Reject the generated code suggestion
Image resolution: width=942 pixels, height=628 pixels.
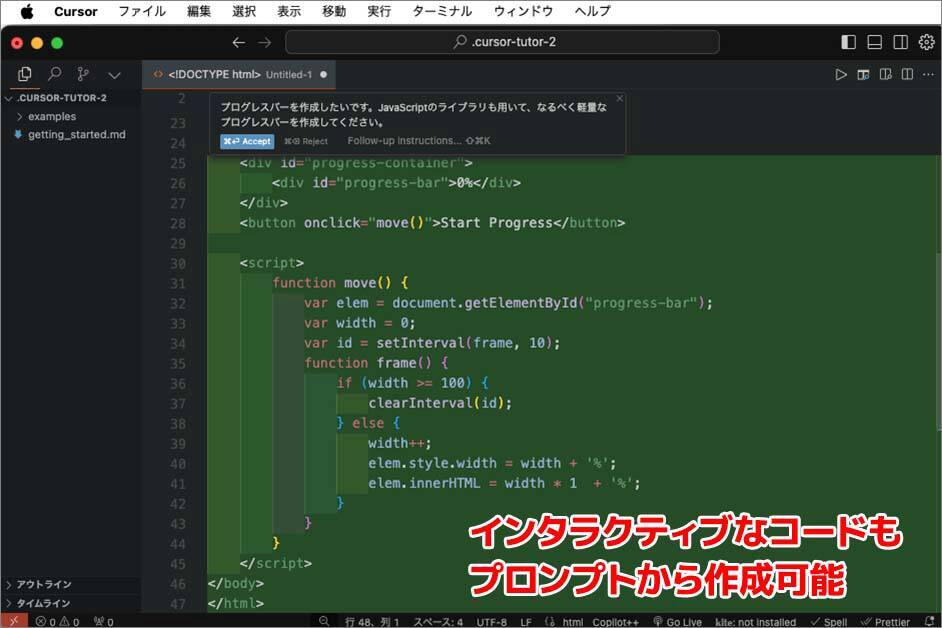click(306, 141)
